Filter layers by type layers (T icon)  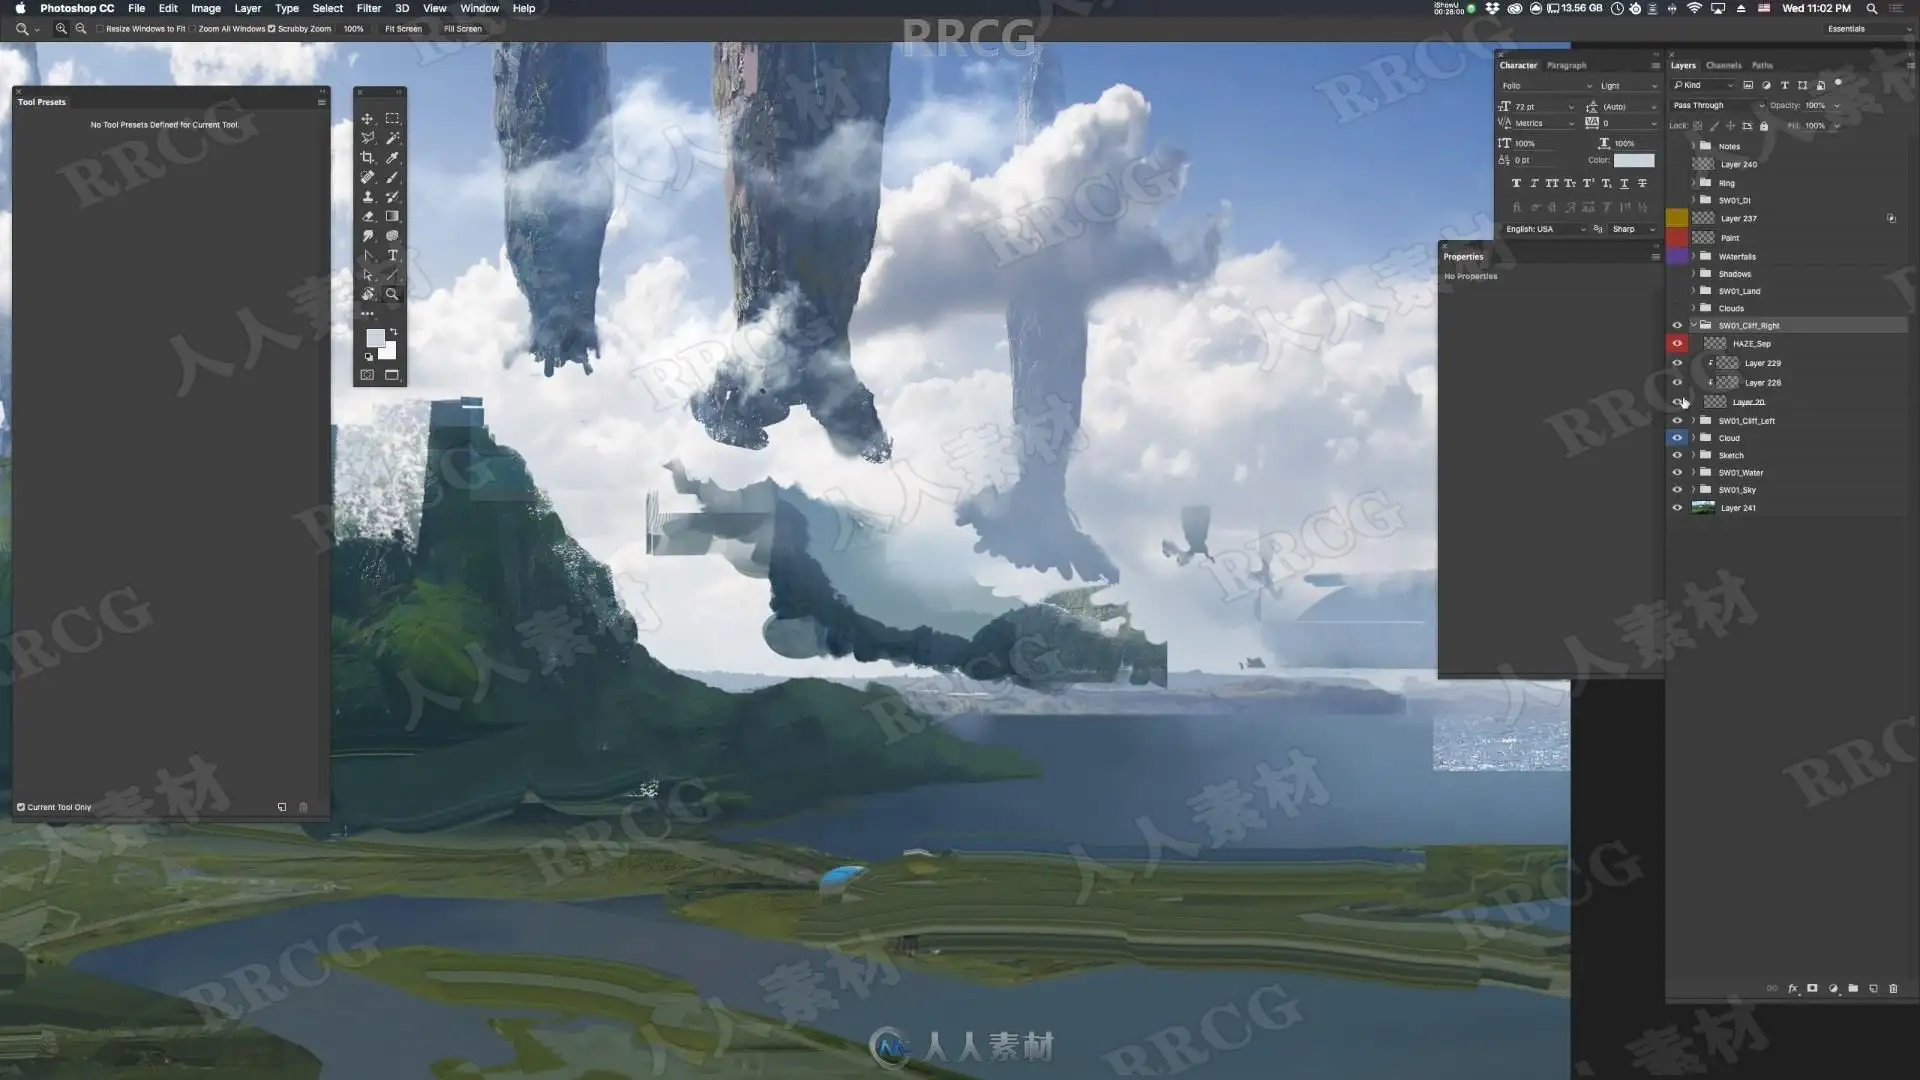click(x=1784, y=85)
